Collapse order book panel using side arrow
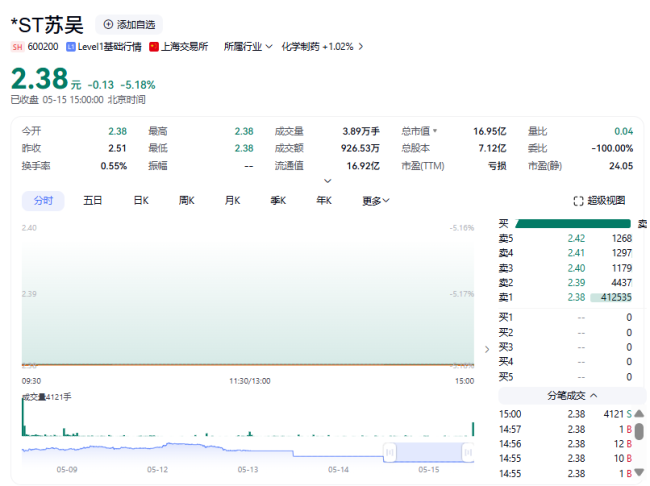This screenshot has width=650, height=486. tap(487, 349)
